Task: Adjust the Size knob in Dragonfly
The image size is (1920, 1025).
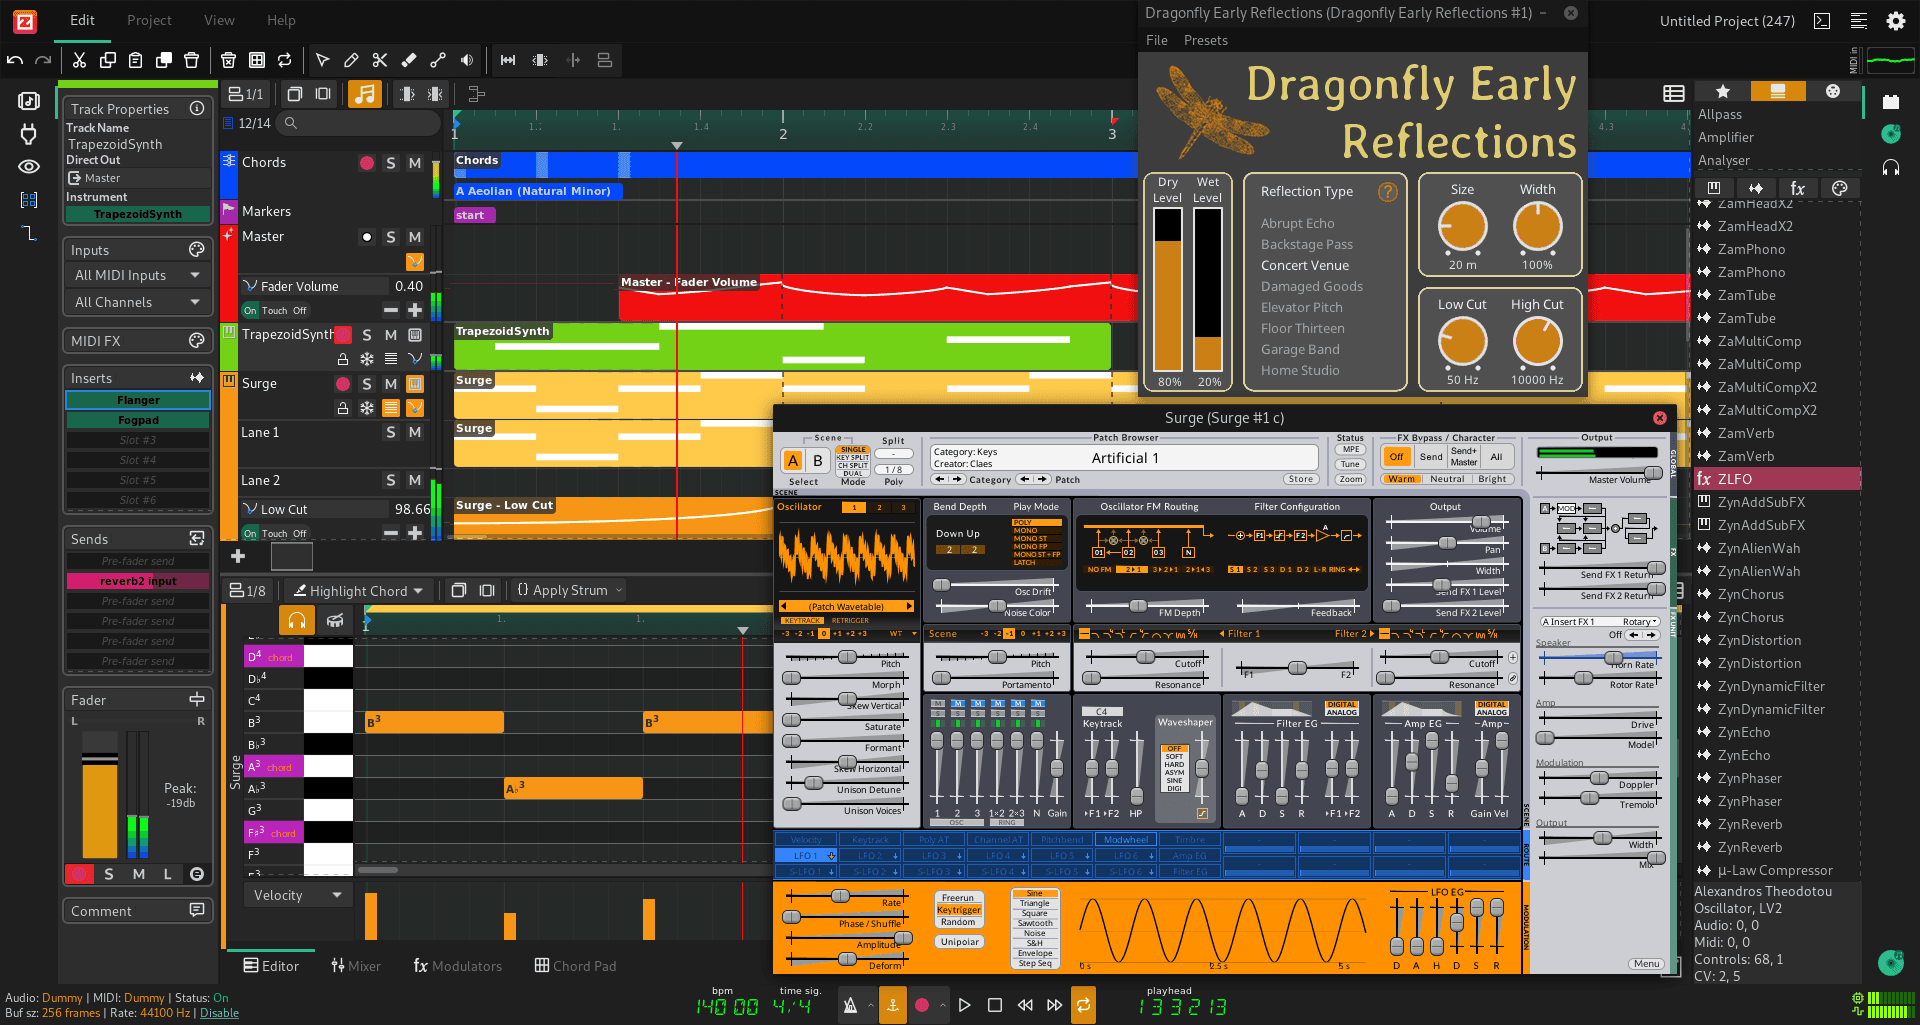Action: point(1462,227)
